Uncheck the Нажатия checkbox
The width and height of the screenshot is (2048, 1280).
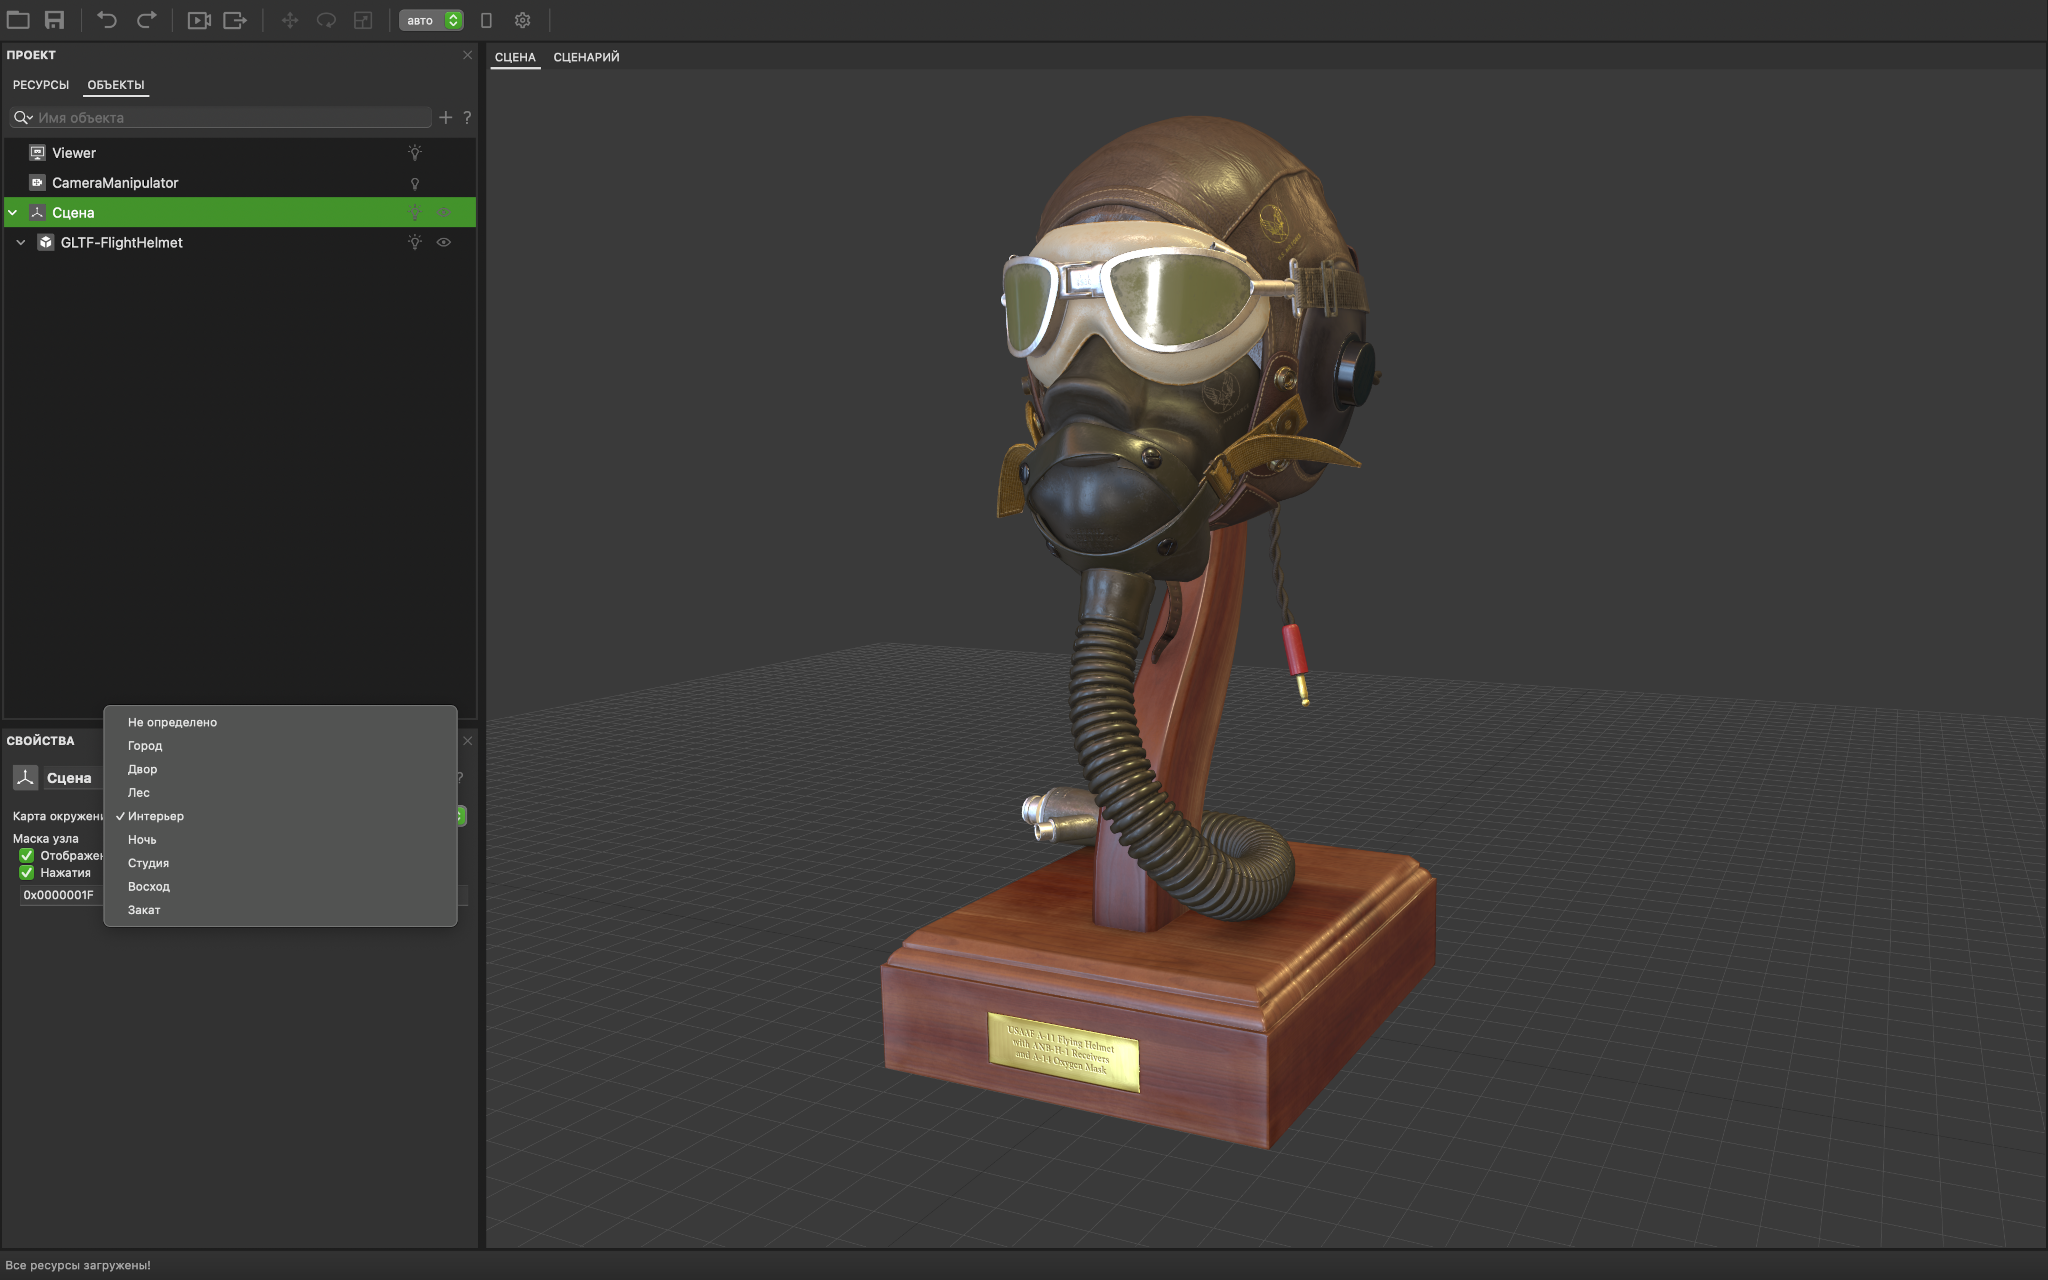pos(27,873)
